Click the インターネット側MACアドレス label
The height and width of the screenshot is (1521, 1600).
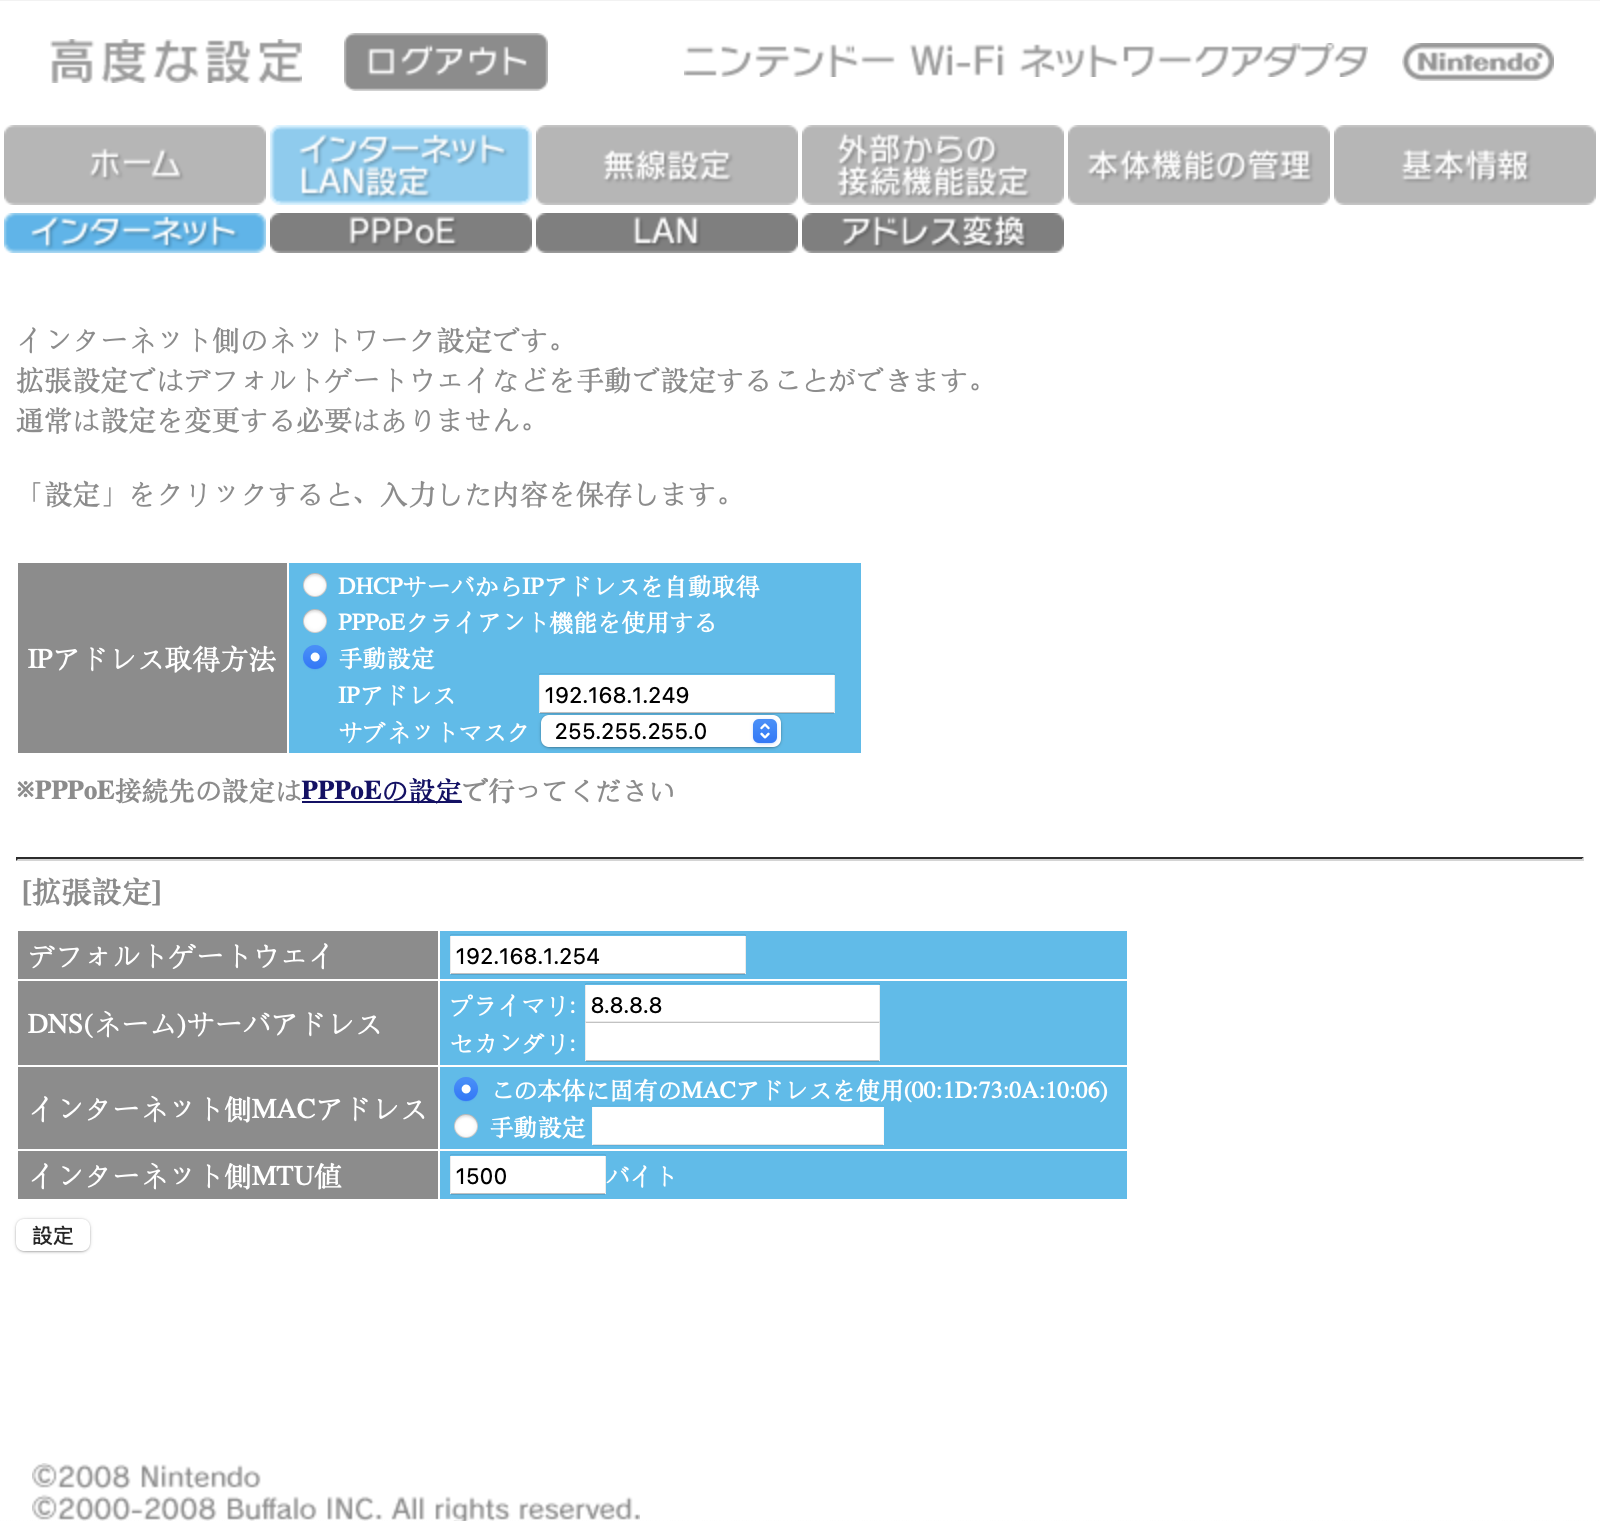(x=228, y=1108)
